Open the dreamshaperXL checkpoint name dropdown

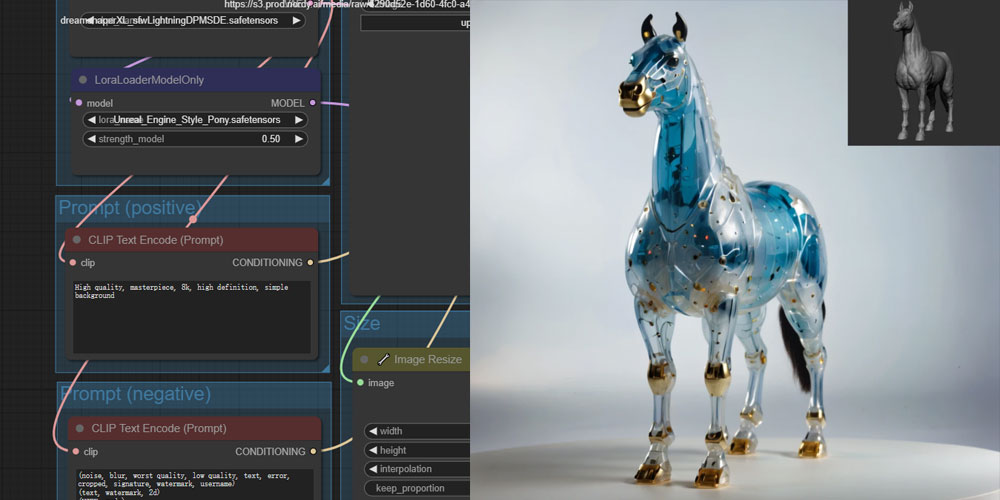coord(194,20)
